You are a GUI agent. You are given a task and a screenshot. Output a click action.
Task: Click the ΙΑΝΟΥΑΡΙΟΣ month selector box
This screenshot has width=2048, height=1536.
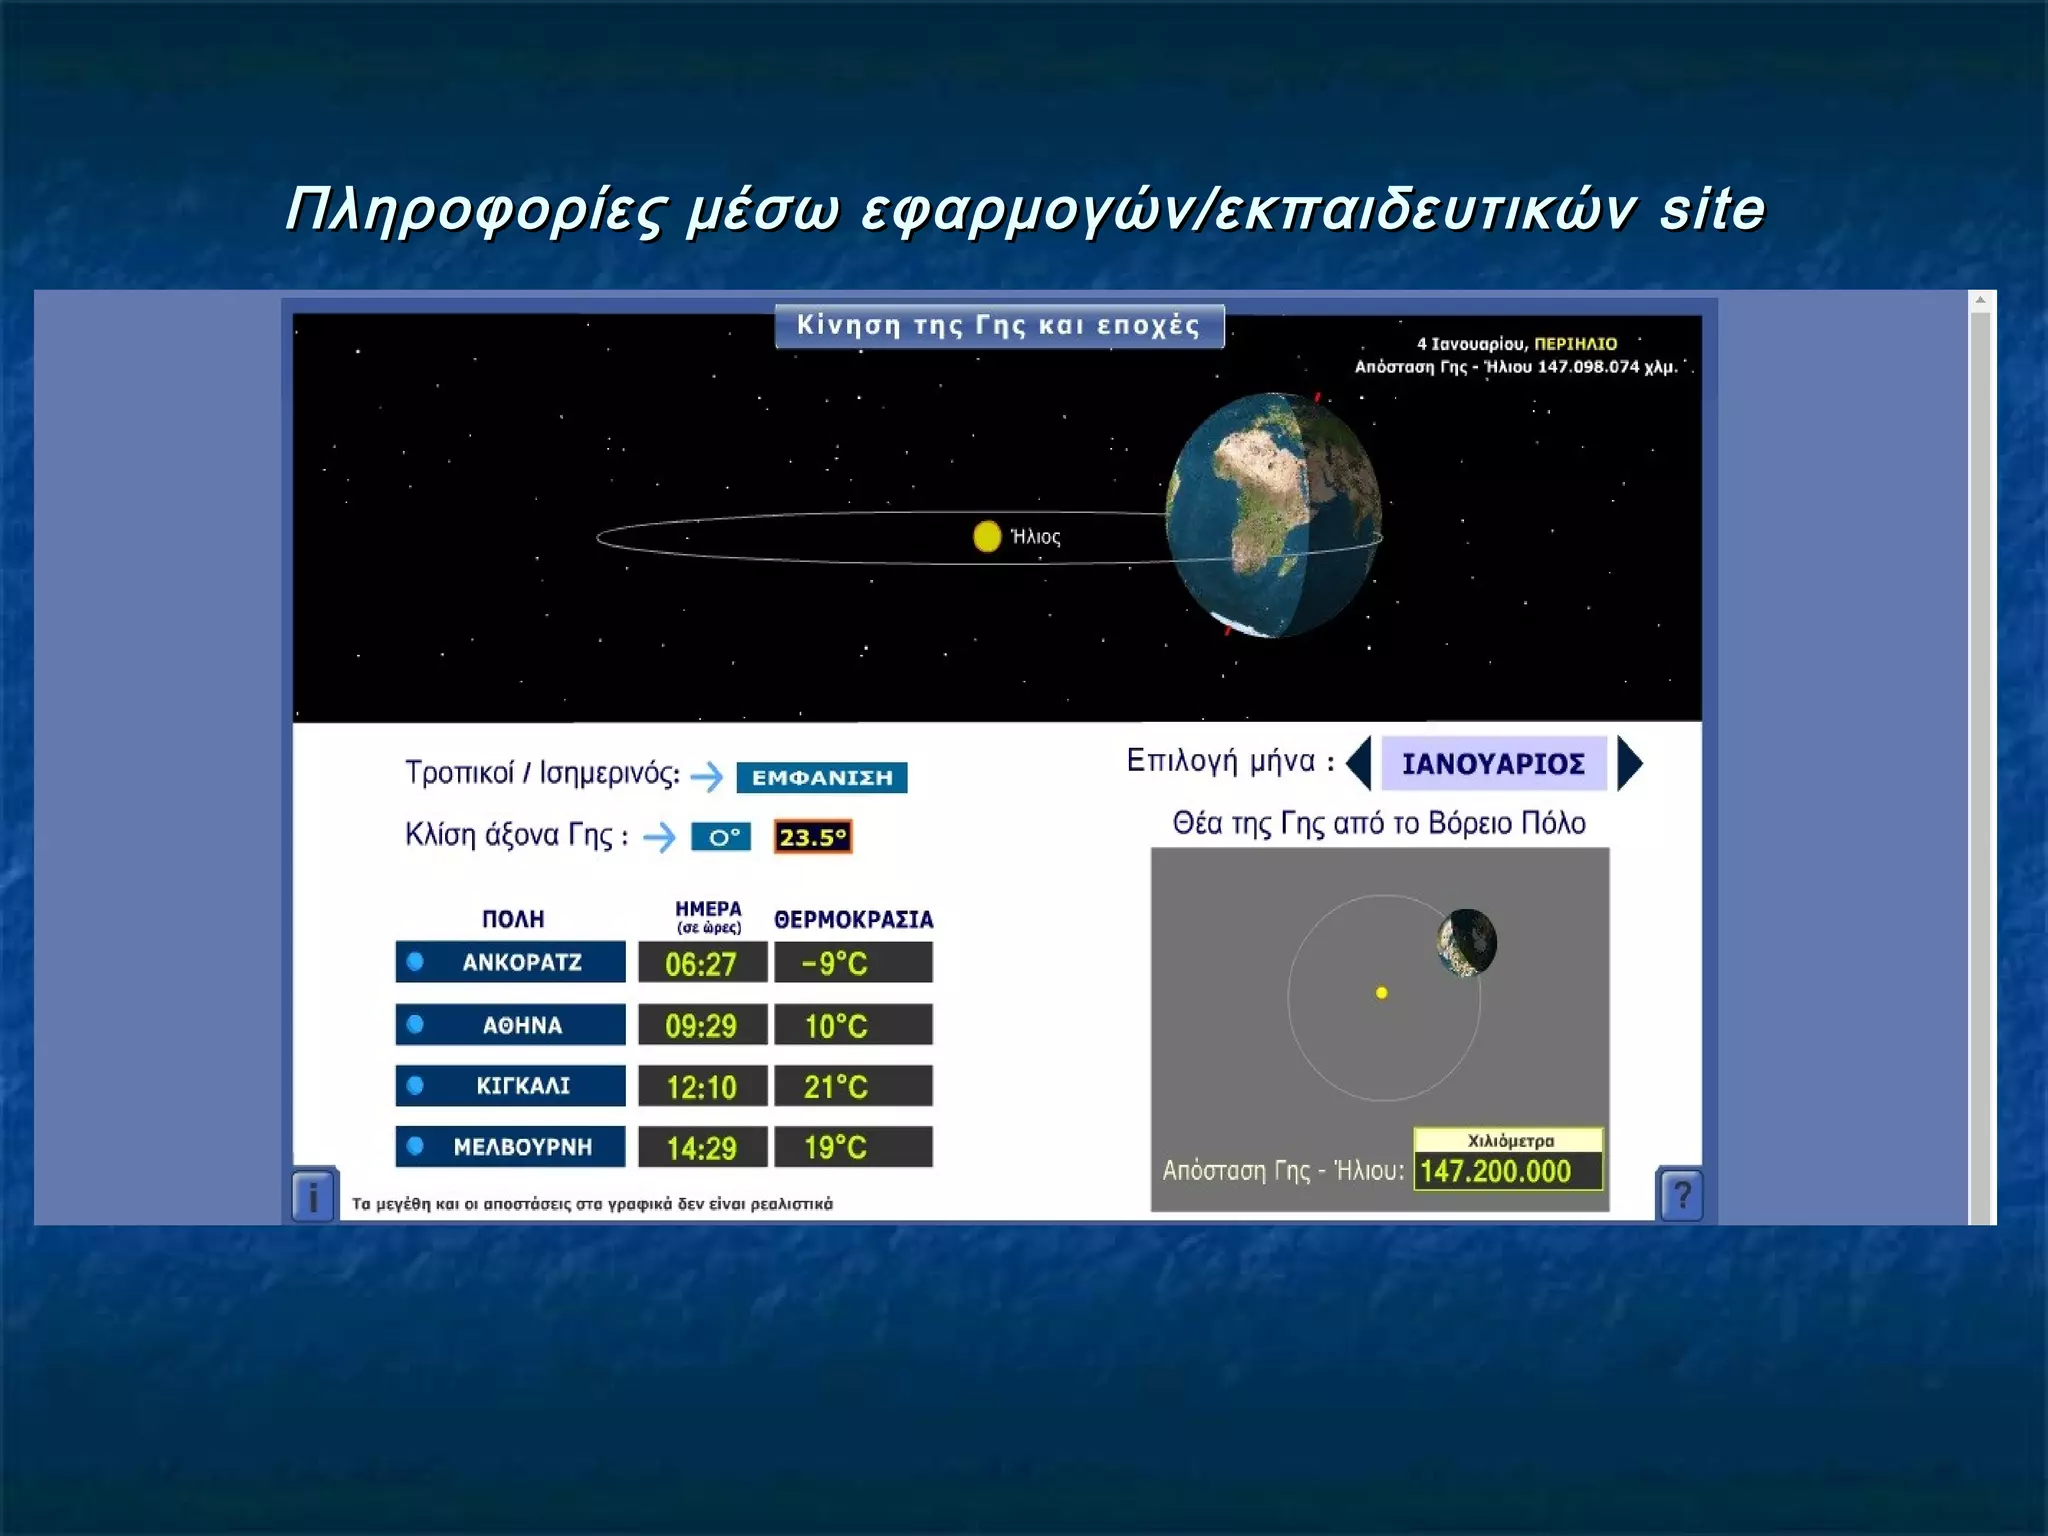[x=1493, y=763]
